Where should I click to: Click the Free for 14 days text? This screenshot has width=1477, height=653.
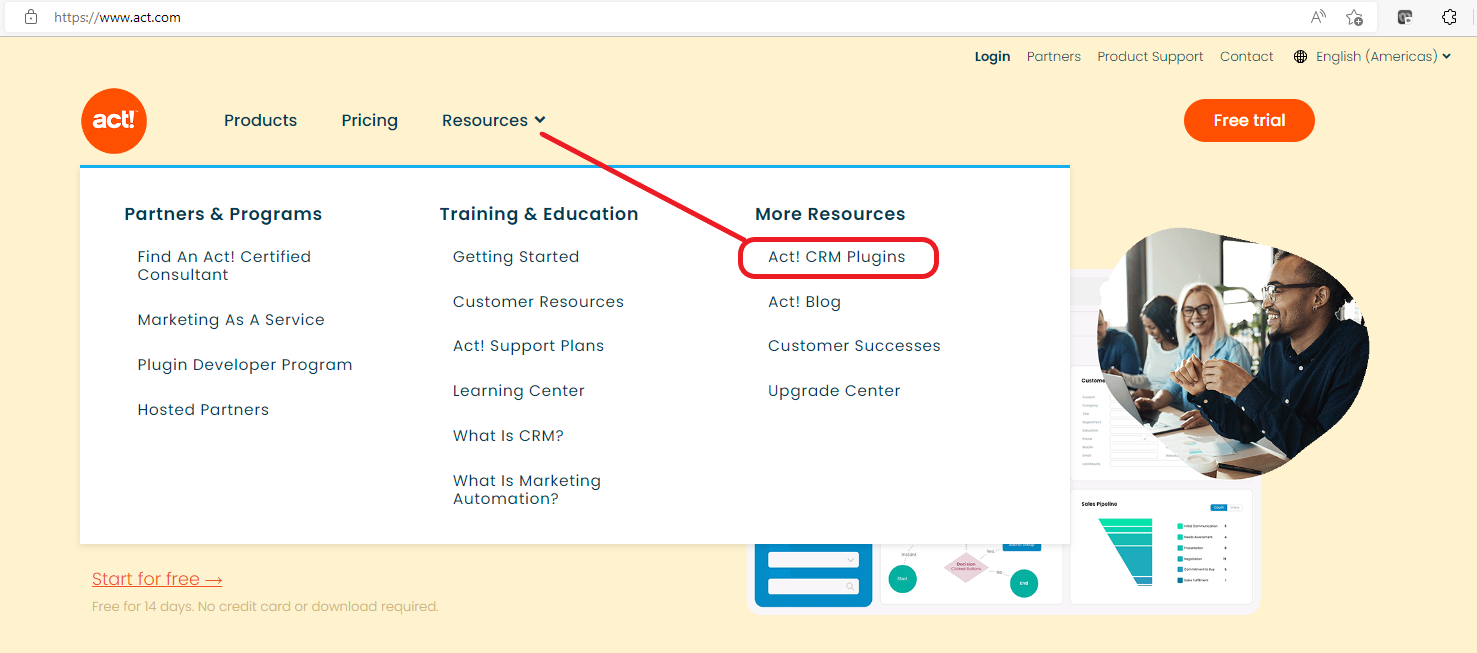pyautogui.click(x=265, y=606)
